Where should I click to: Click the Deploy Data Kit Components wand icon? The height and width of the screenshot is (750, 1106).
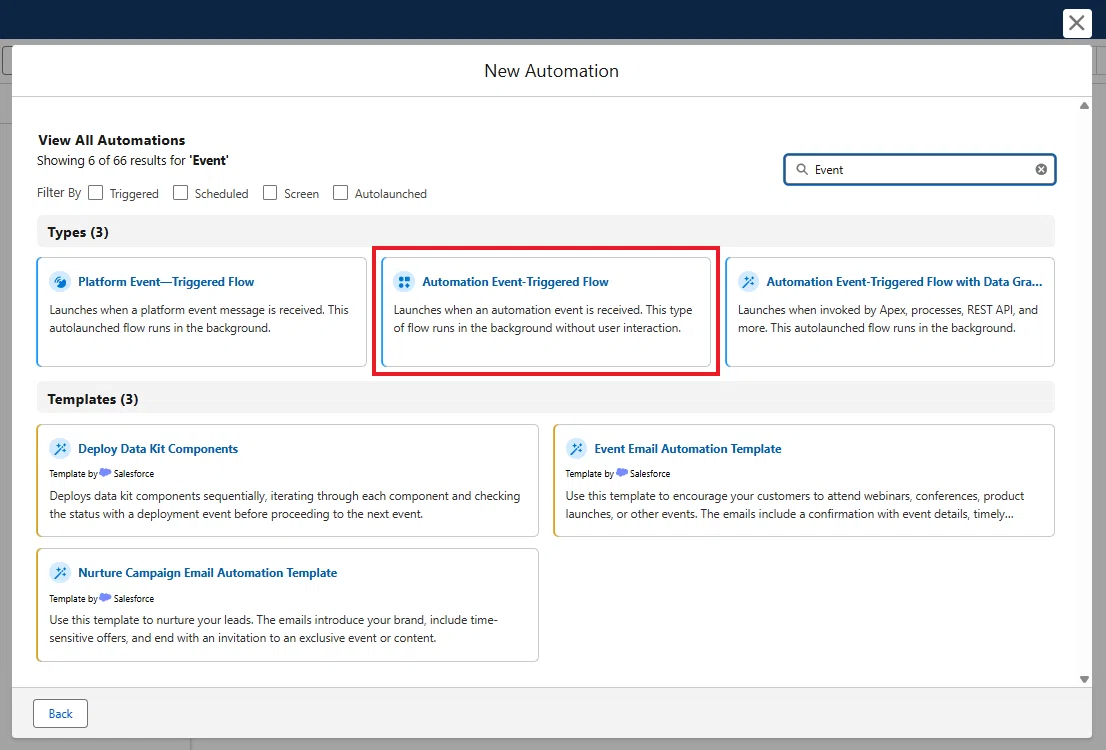tap(60, 449)
